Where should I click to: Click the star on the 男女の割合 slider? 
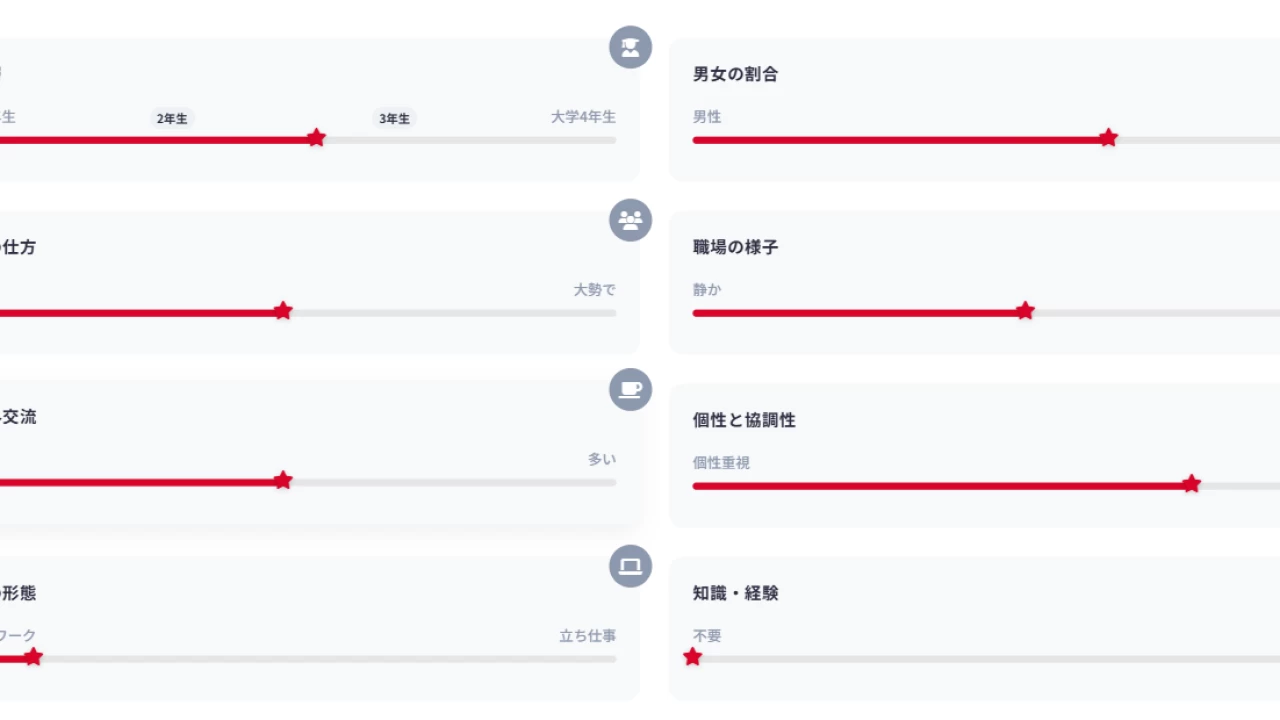1108,138
